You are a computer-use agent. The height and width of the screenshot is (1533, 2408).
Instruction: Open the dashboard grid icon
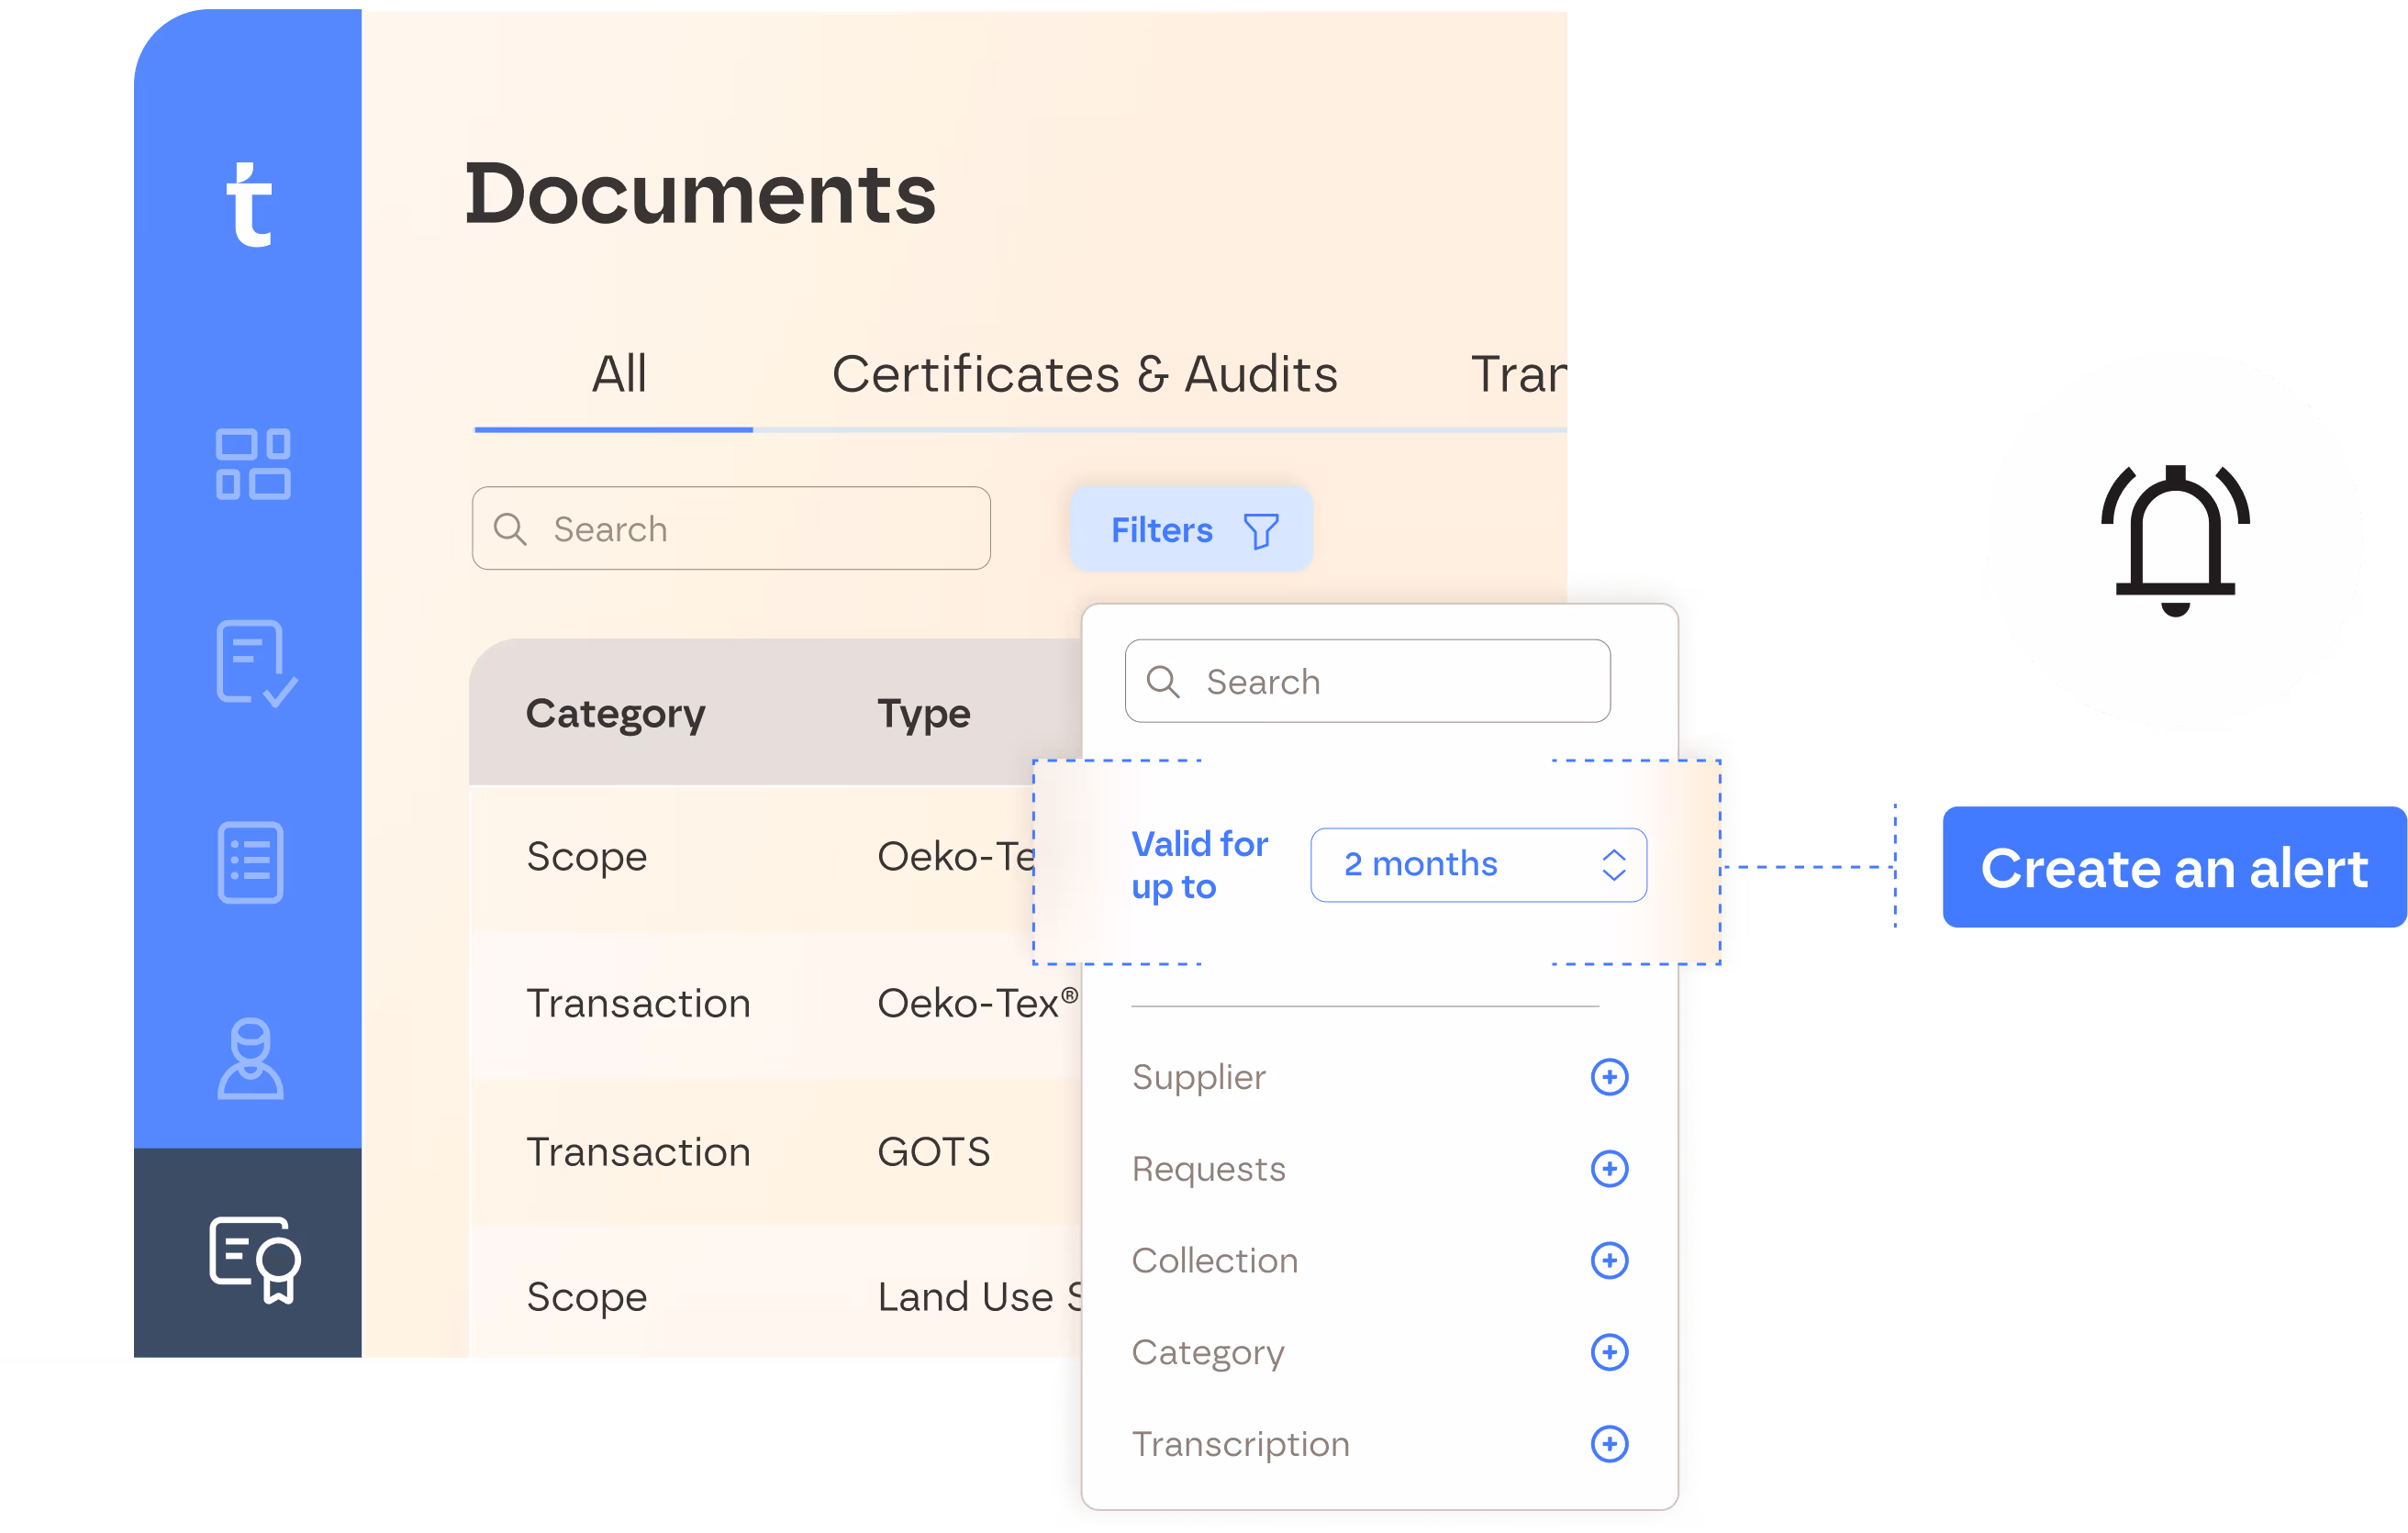[x=253, y=464]
